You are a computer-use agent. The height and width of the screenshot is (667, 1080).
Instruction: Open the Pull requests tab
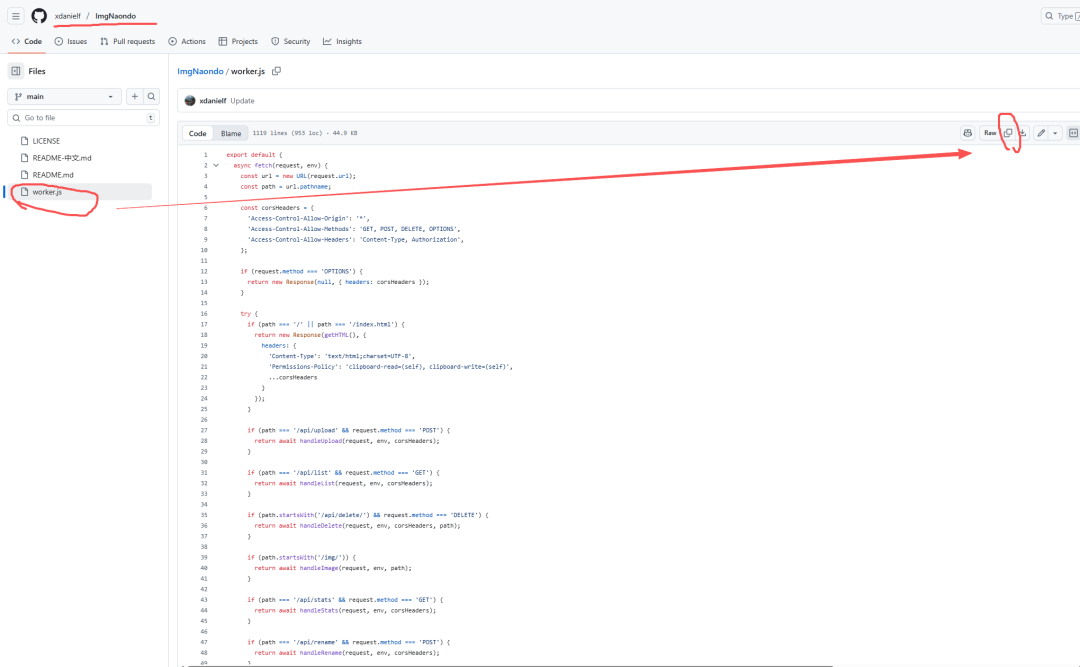click(x=127, y=41)
